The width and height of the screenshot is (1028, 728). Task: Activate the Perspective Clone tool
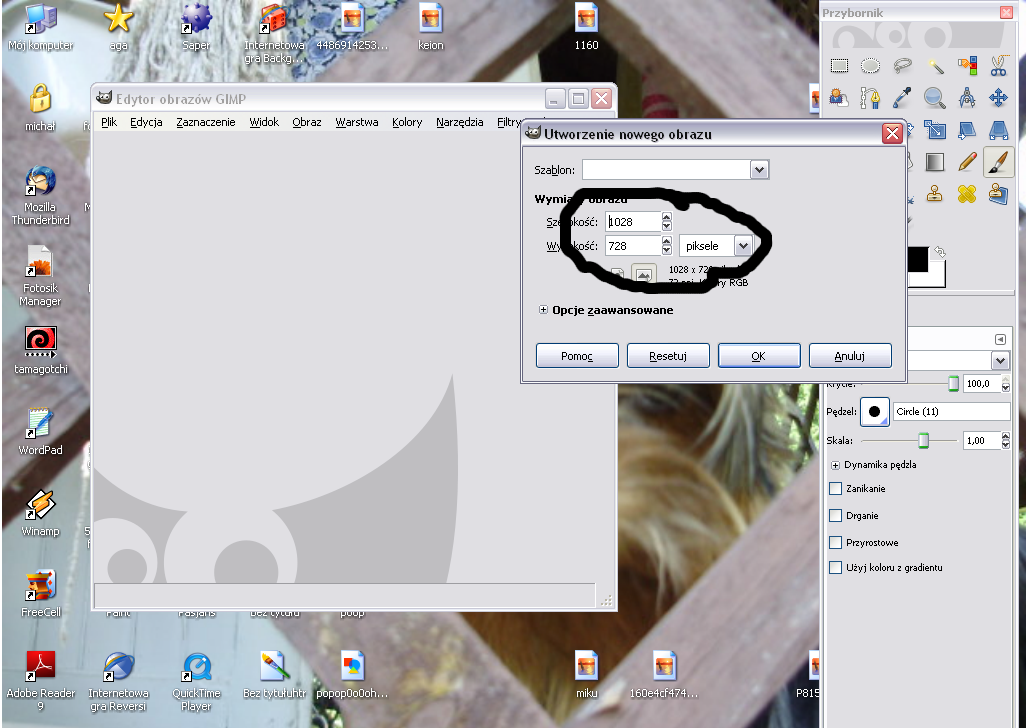998,194
